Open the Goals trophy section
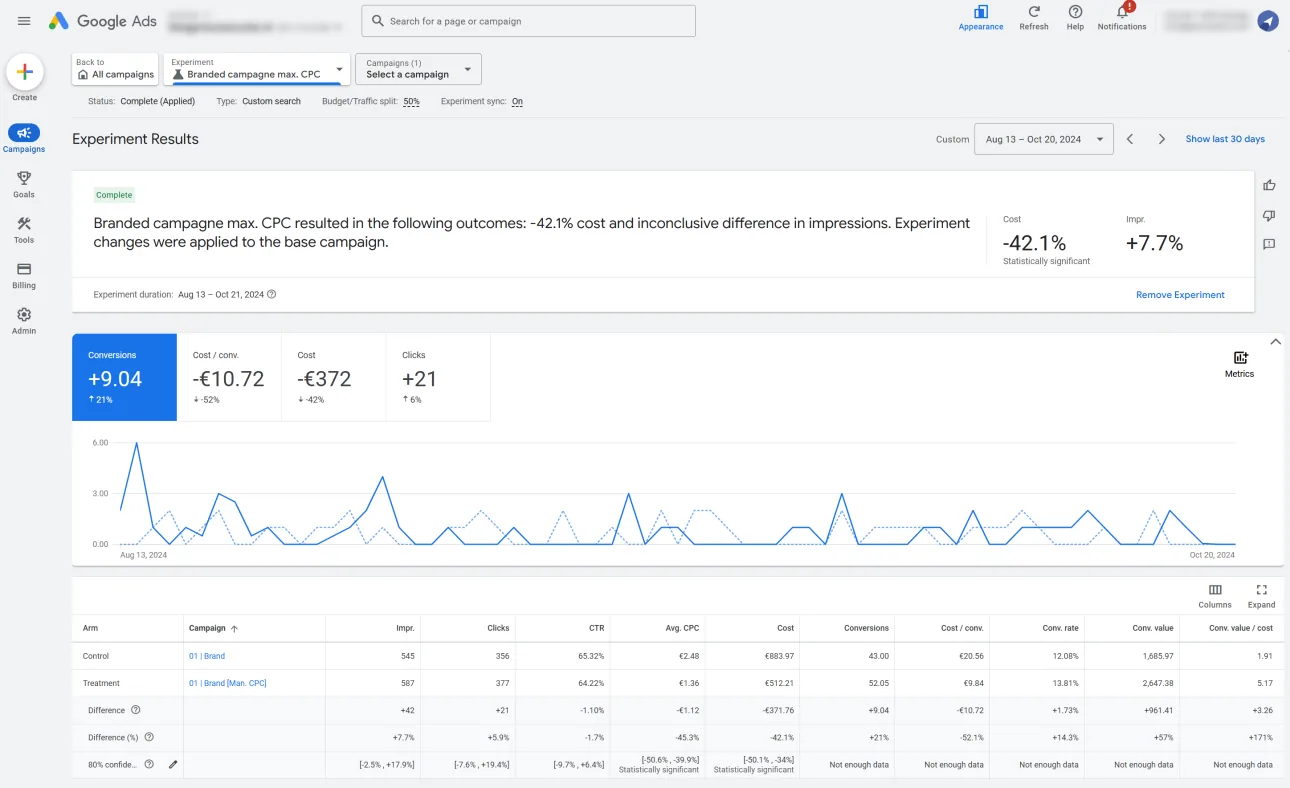 (24, 184)
